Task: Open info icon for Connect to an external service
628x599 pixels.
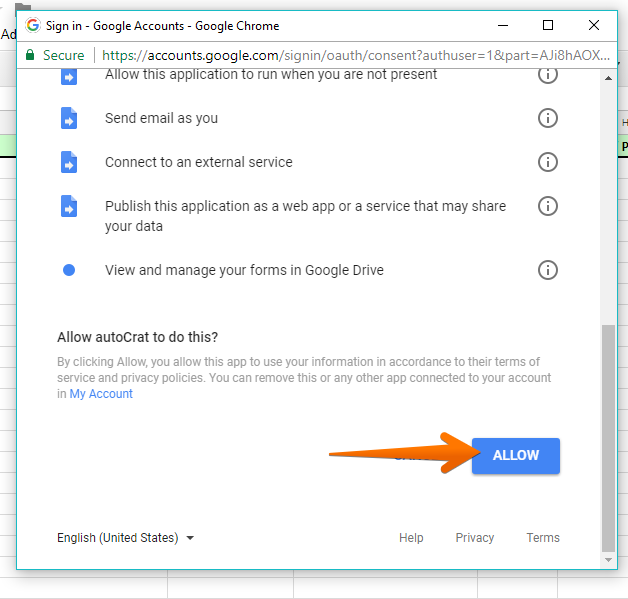Action: (x=547, y=162)
